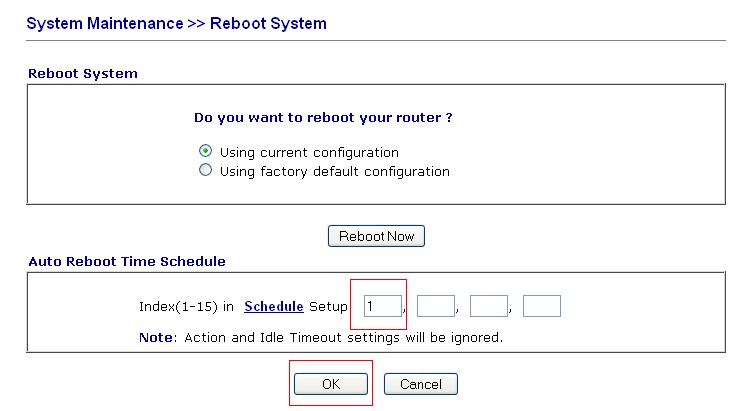
Task: Click the 'Using factory default configuration' label text
Action: pos(334,172)
